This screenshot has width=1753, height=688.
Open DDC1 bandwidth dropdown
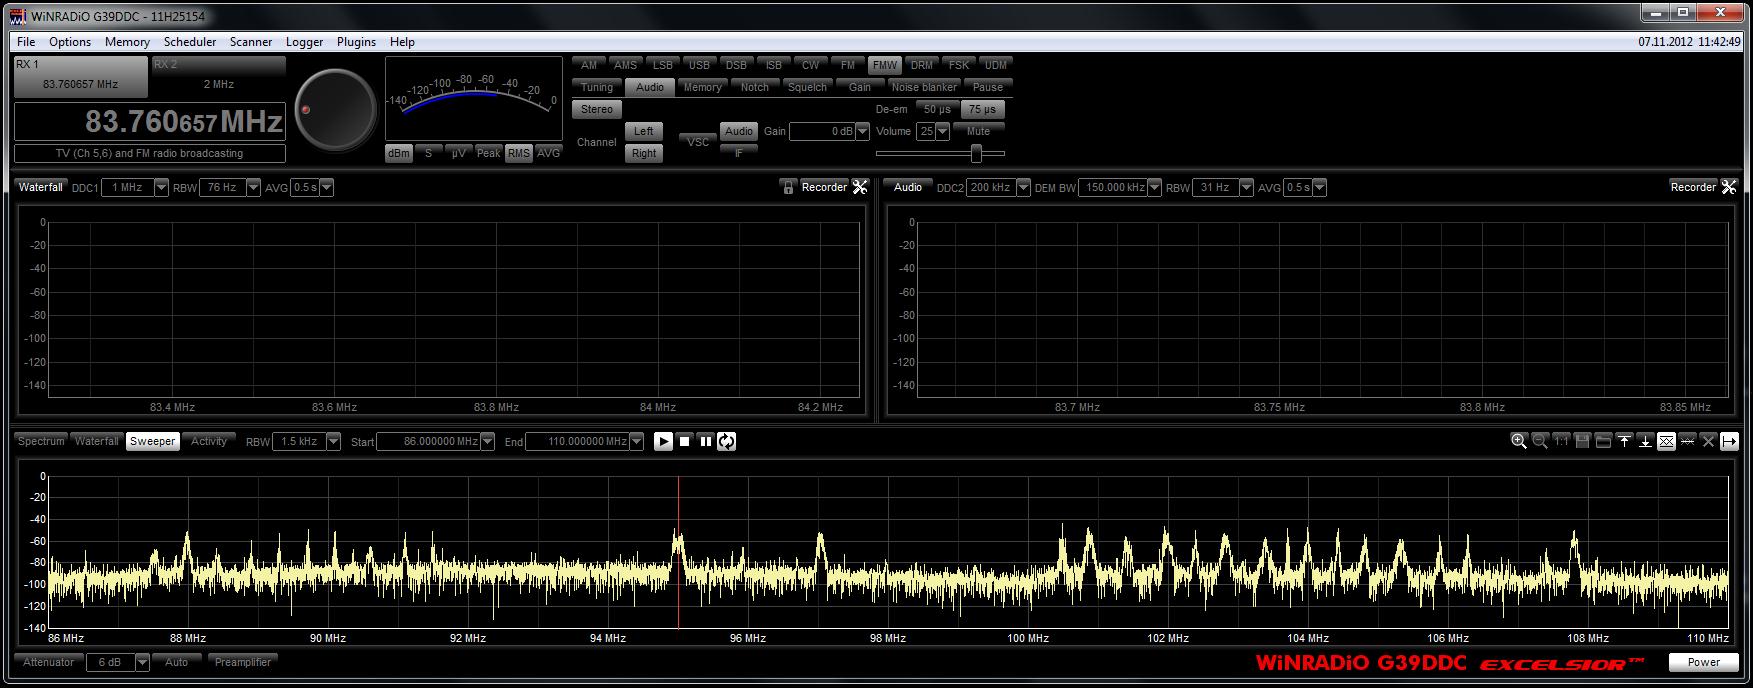click(161, 187)
